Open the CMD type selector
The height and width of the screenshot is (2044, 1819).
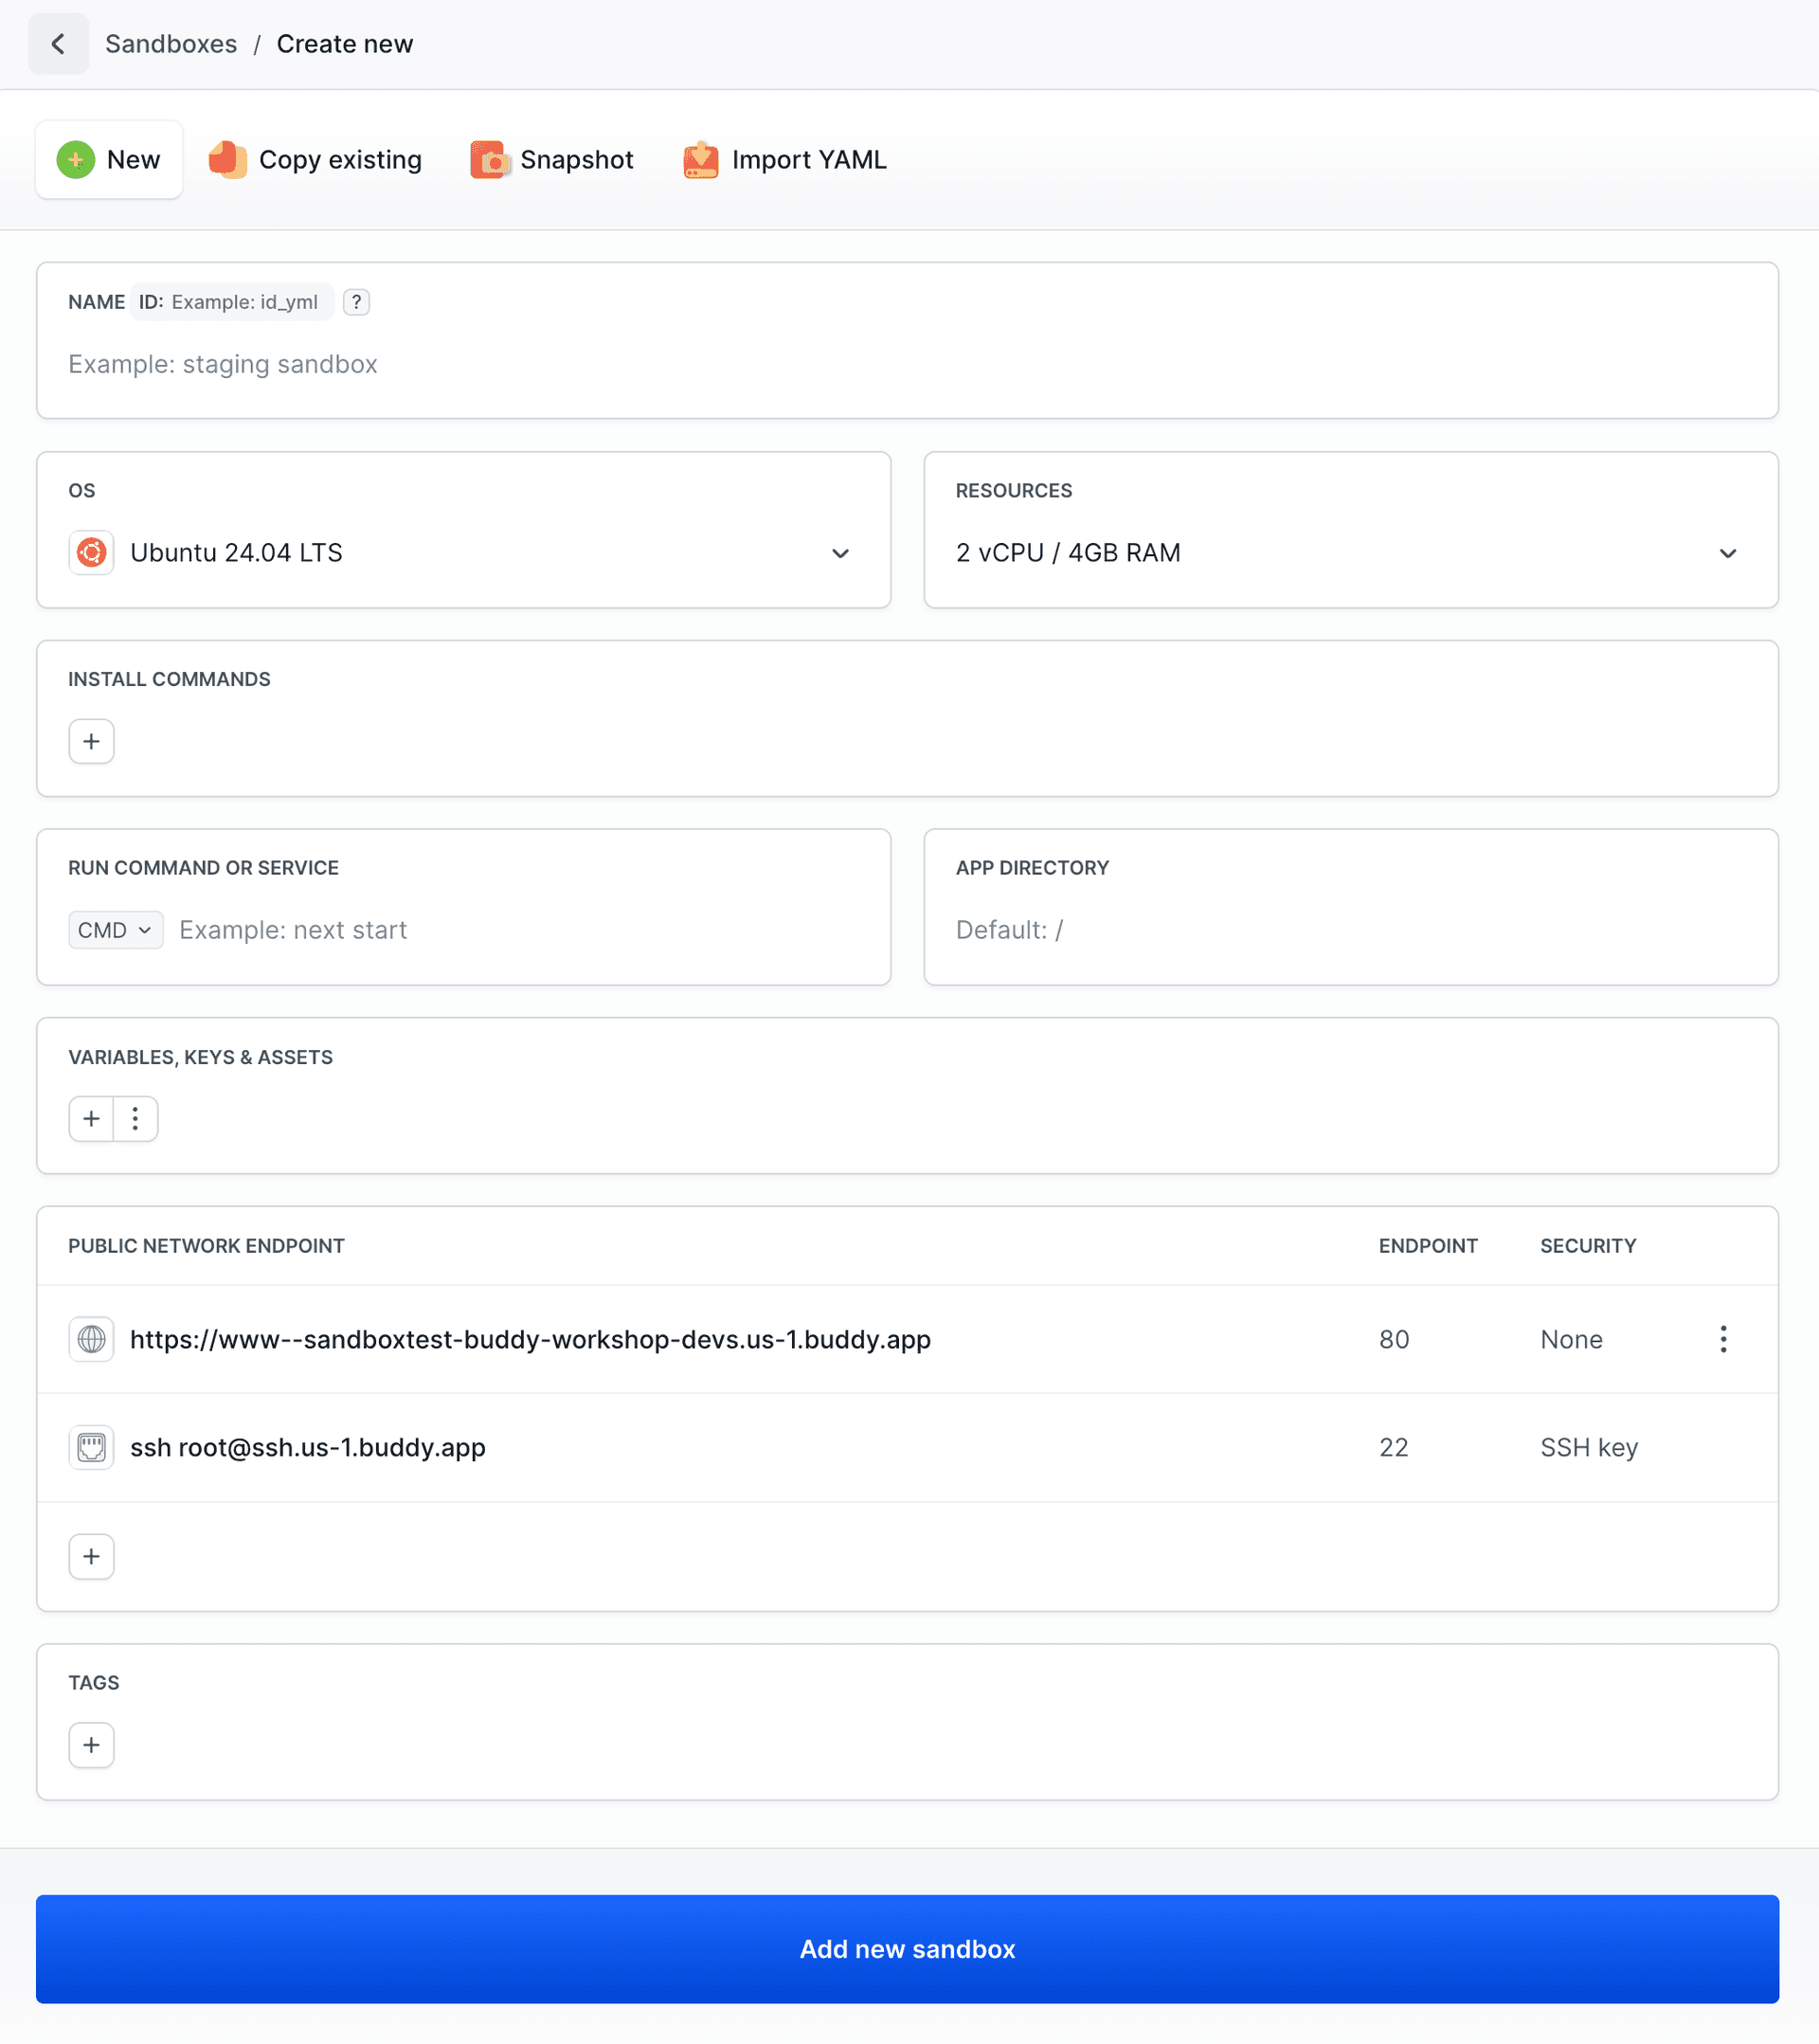click(x=115, y=930)
